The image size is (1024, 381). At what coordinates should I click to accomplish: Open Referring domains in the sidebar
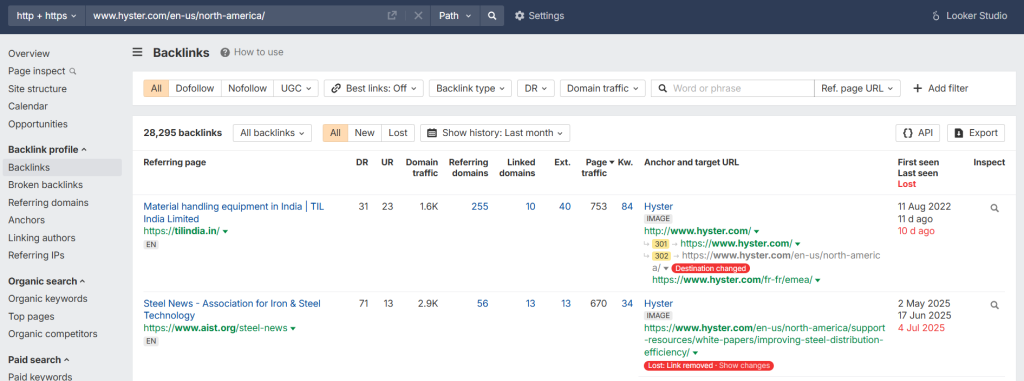click(48, 203)
